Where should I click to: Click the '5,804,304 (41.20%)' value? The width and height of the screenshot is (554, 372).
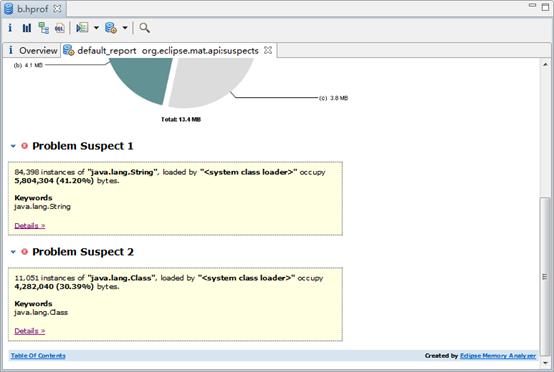coord(54,181)
